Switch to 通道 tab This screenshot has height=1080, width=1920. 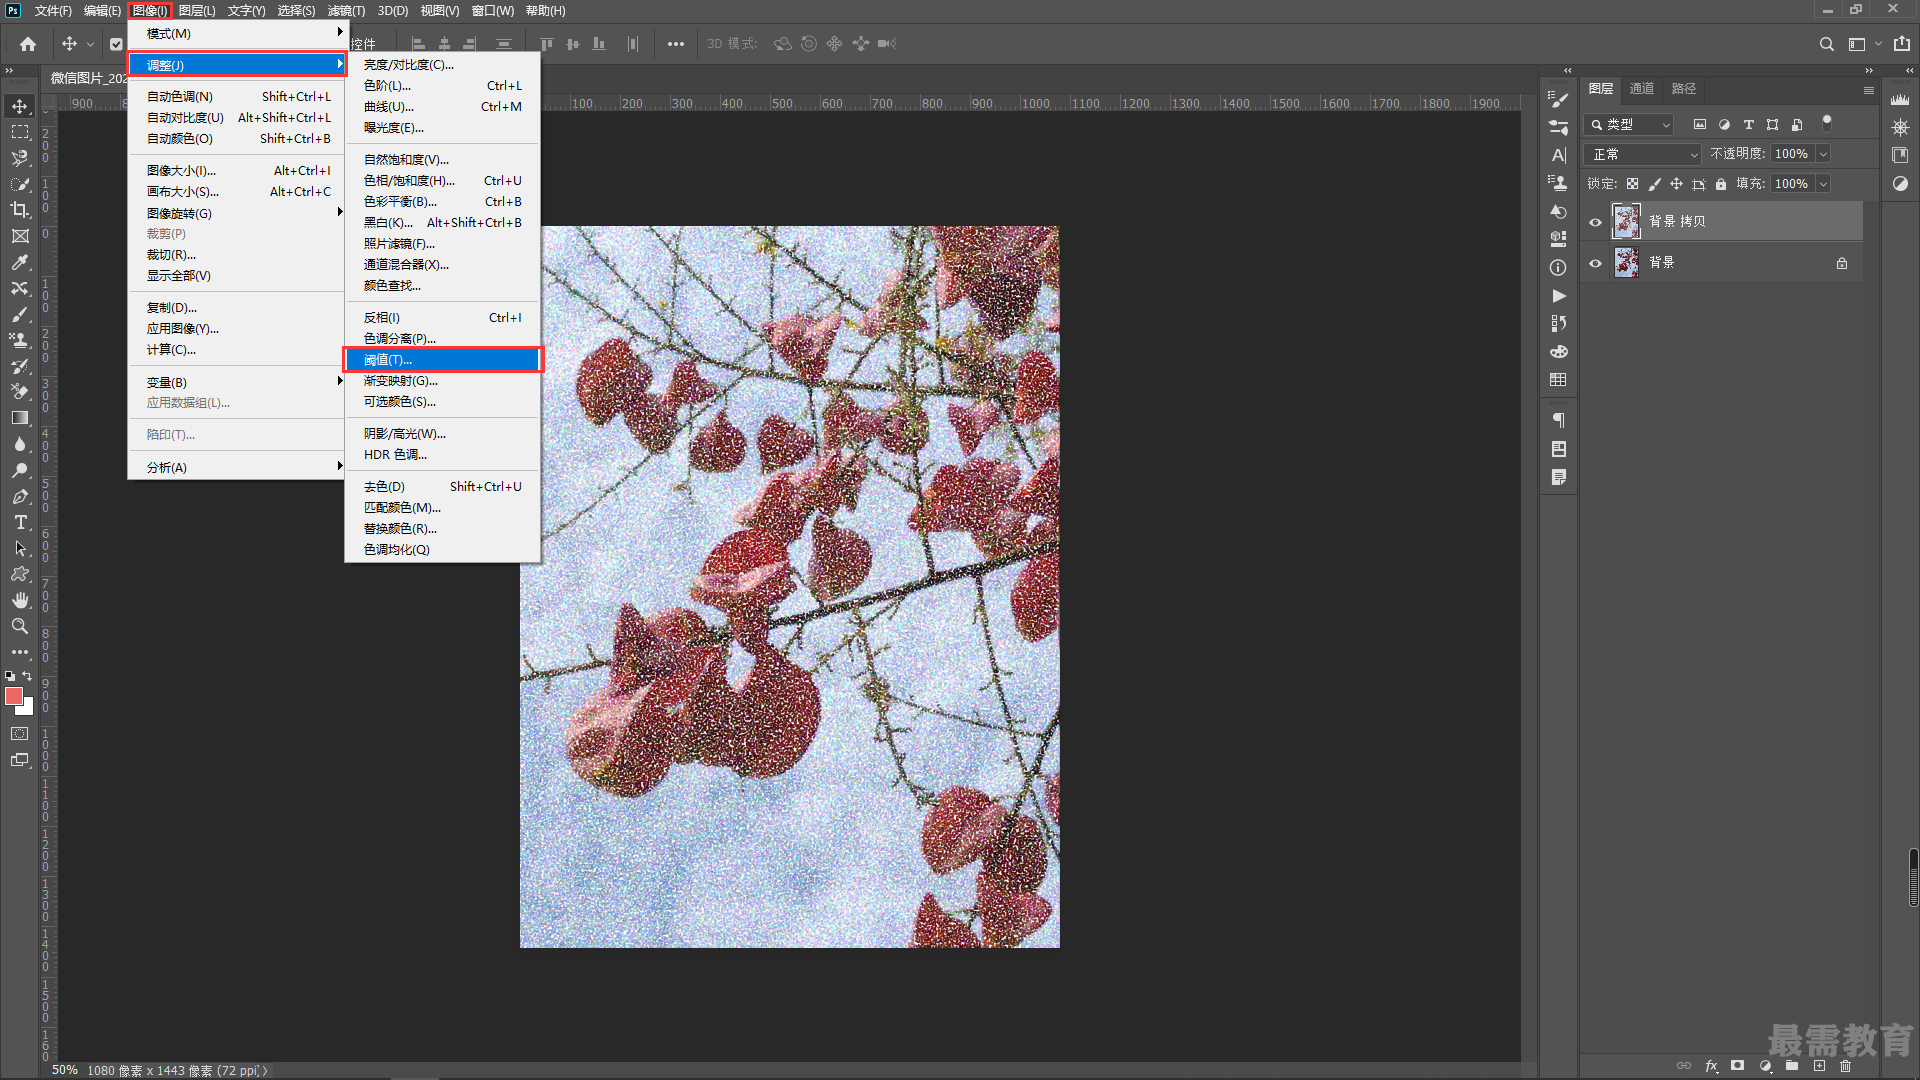pyautogui.click(x=1641, y=89)
